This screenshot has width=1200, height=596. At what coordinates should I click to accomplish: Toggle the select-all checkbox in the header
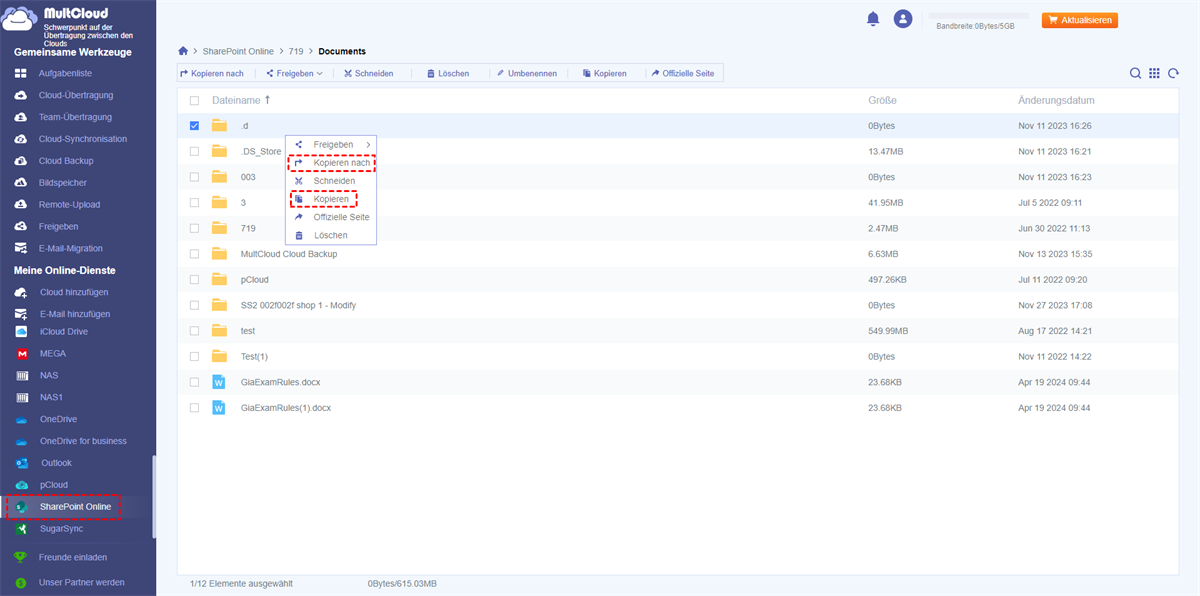tap(194, 101)
